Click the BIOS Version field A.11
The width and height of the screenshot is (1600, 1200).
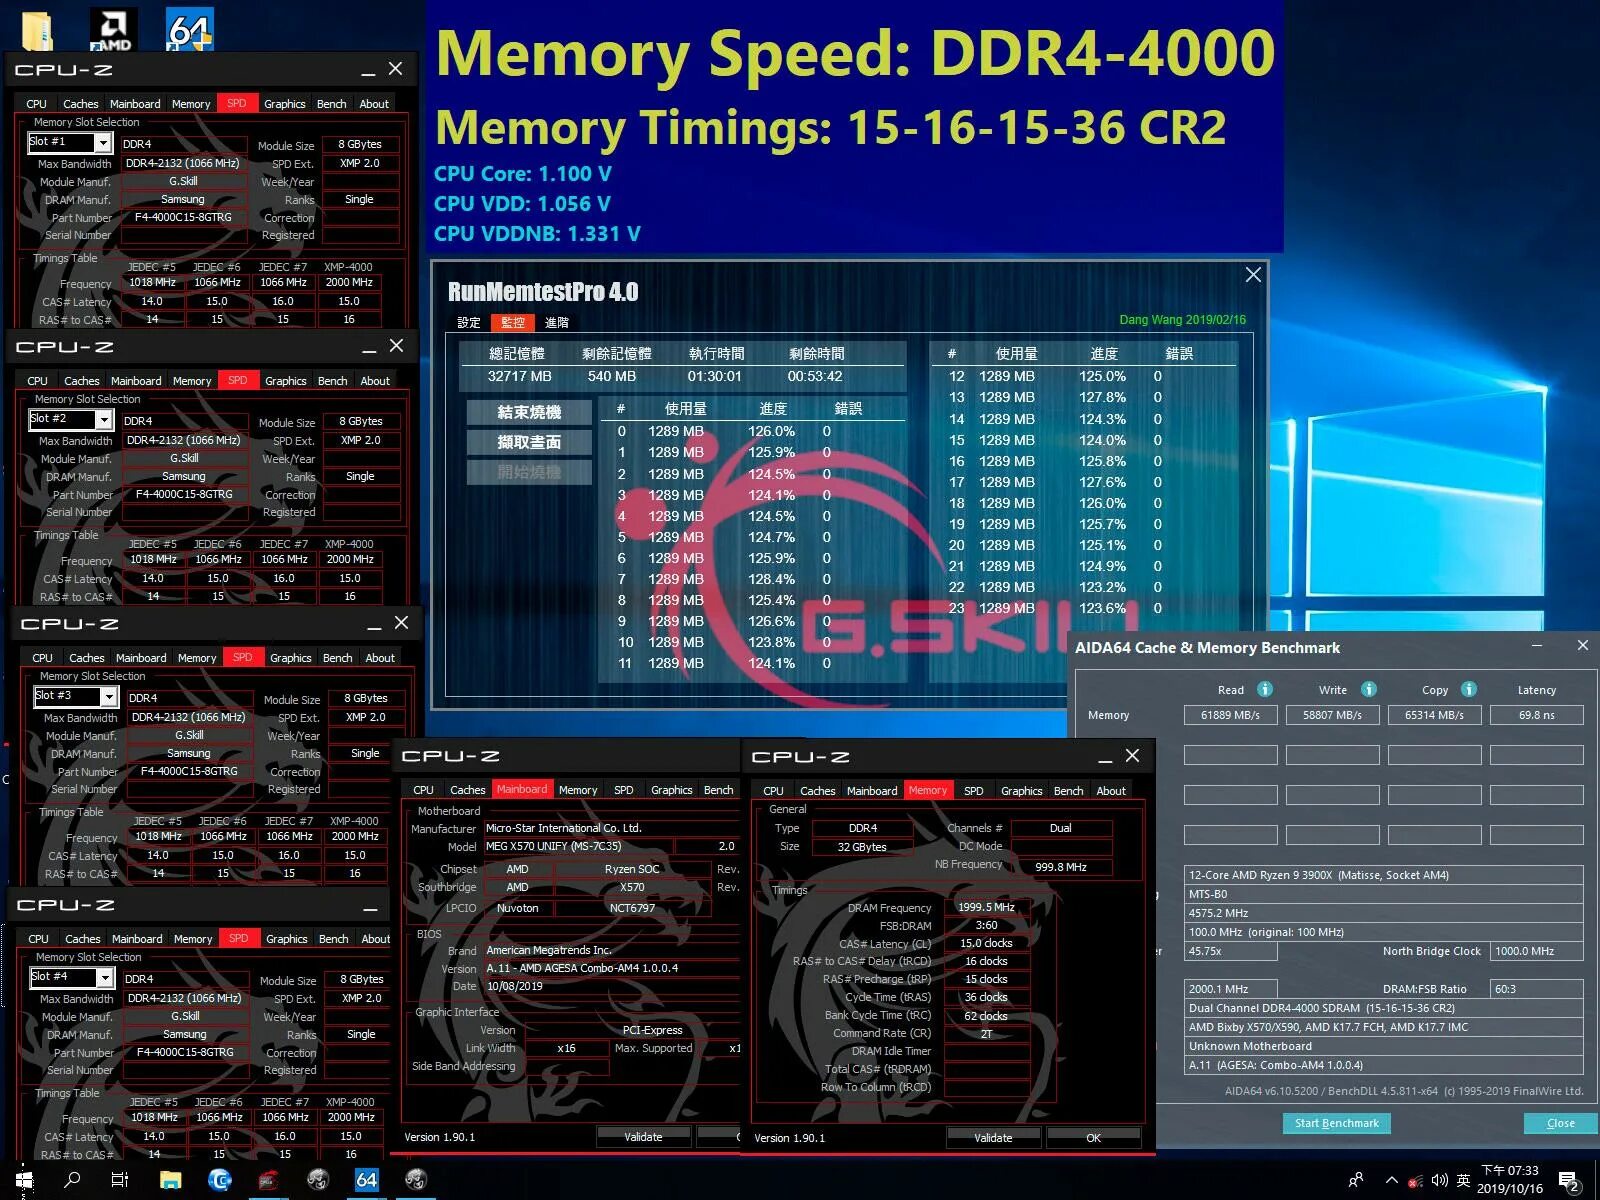point(610,968)
